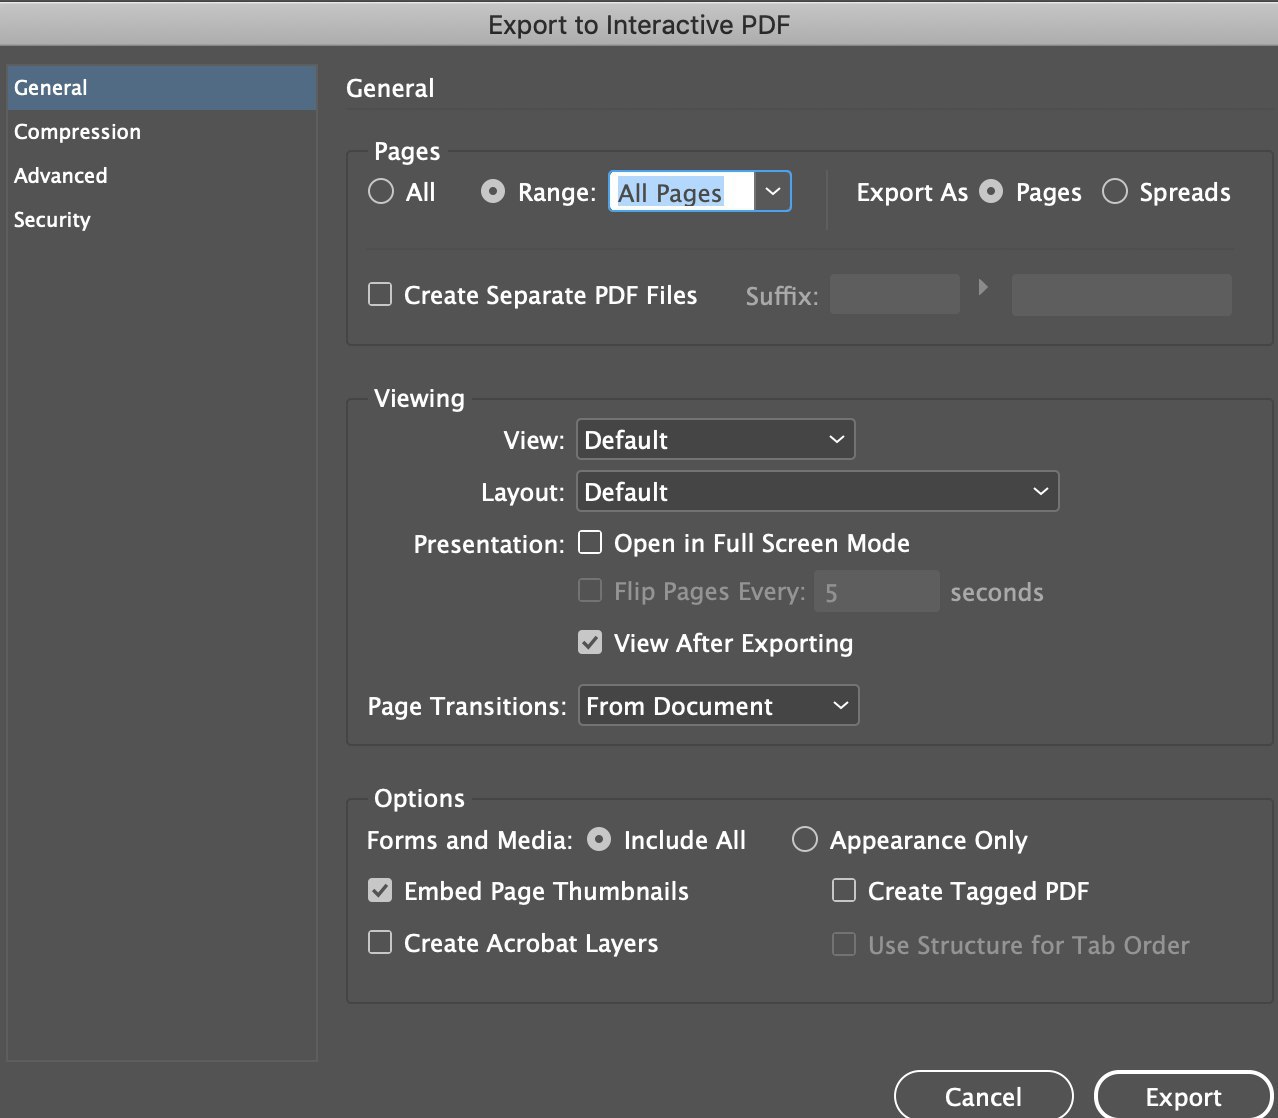Enable Create Acrobat Layers checkbox
1278x1118 pixels.
(380, 942)
